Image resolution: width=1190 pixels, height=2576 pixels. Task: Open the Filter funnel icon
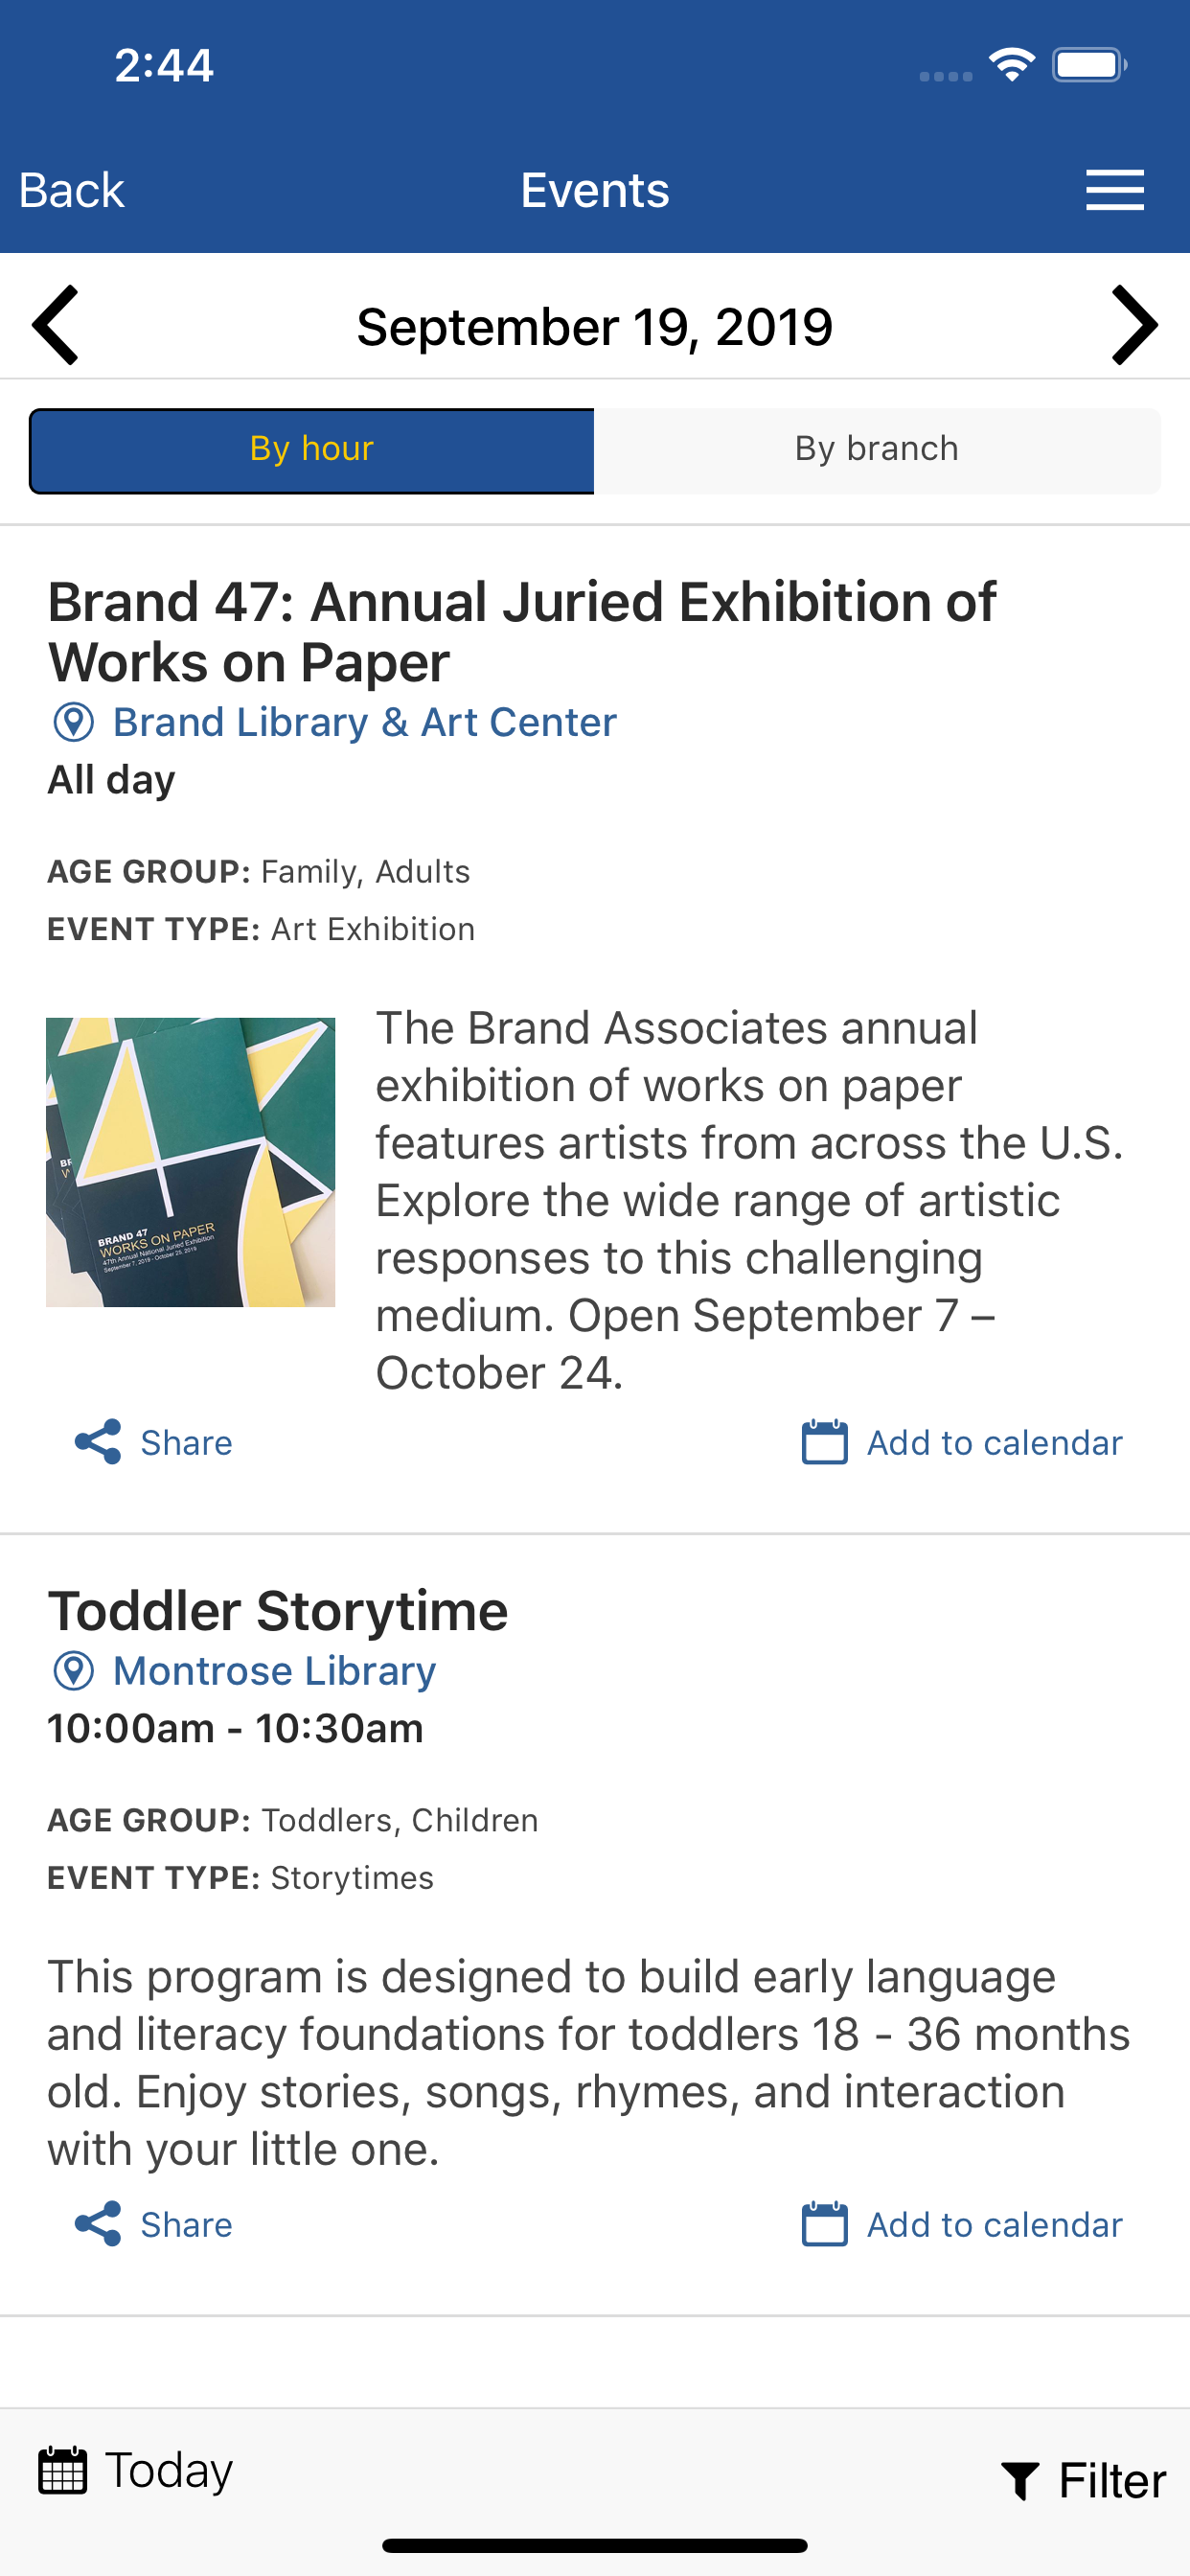(1020, 2481)
